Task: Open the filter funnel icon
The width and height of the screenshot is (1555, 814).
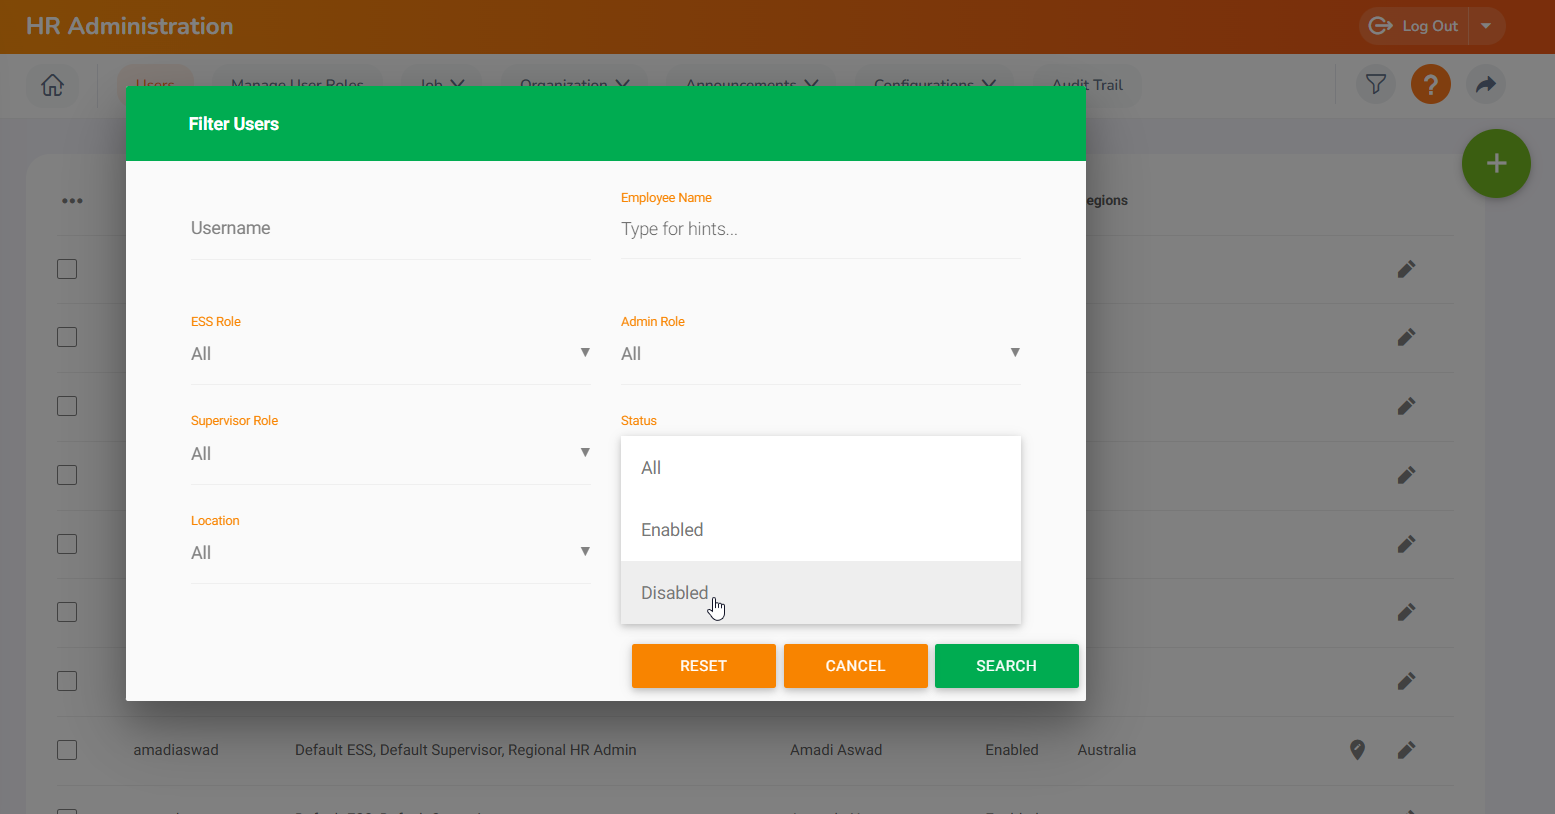Action: tap(1376, 85)
